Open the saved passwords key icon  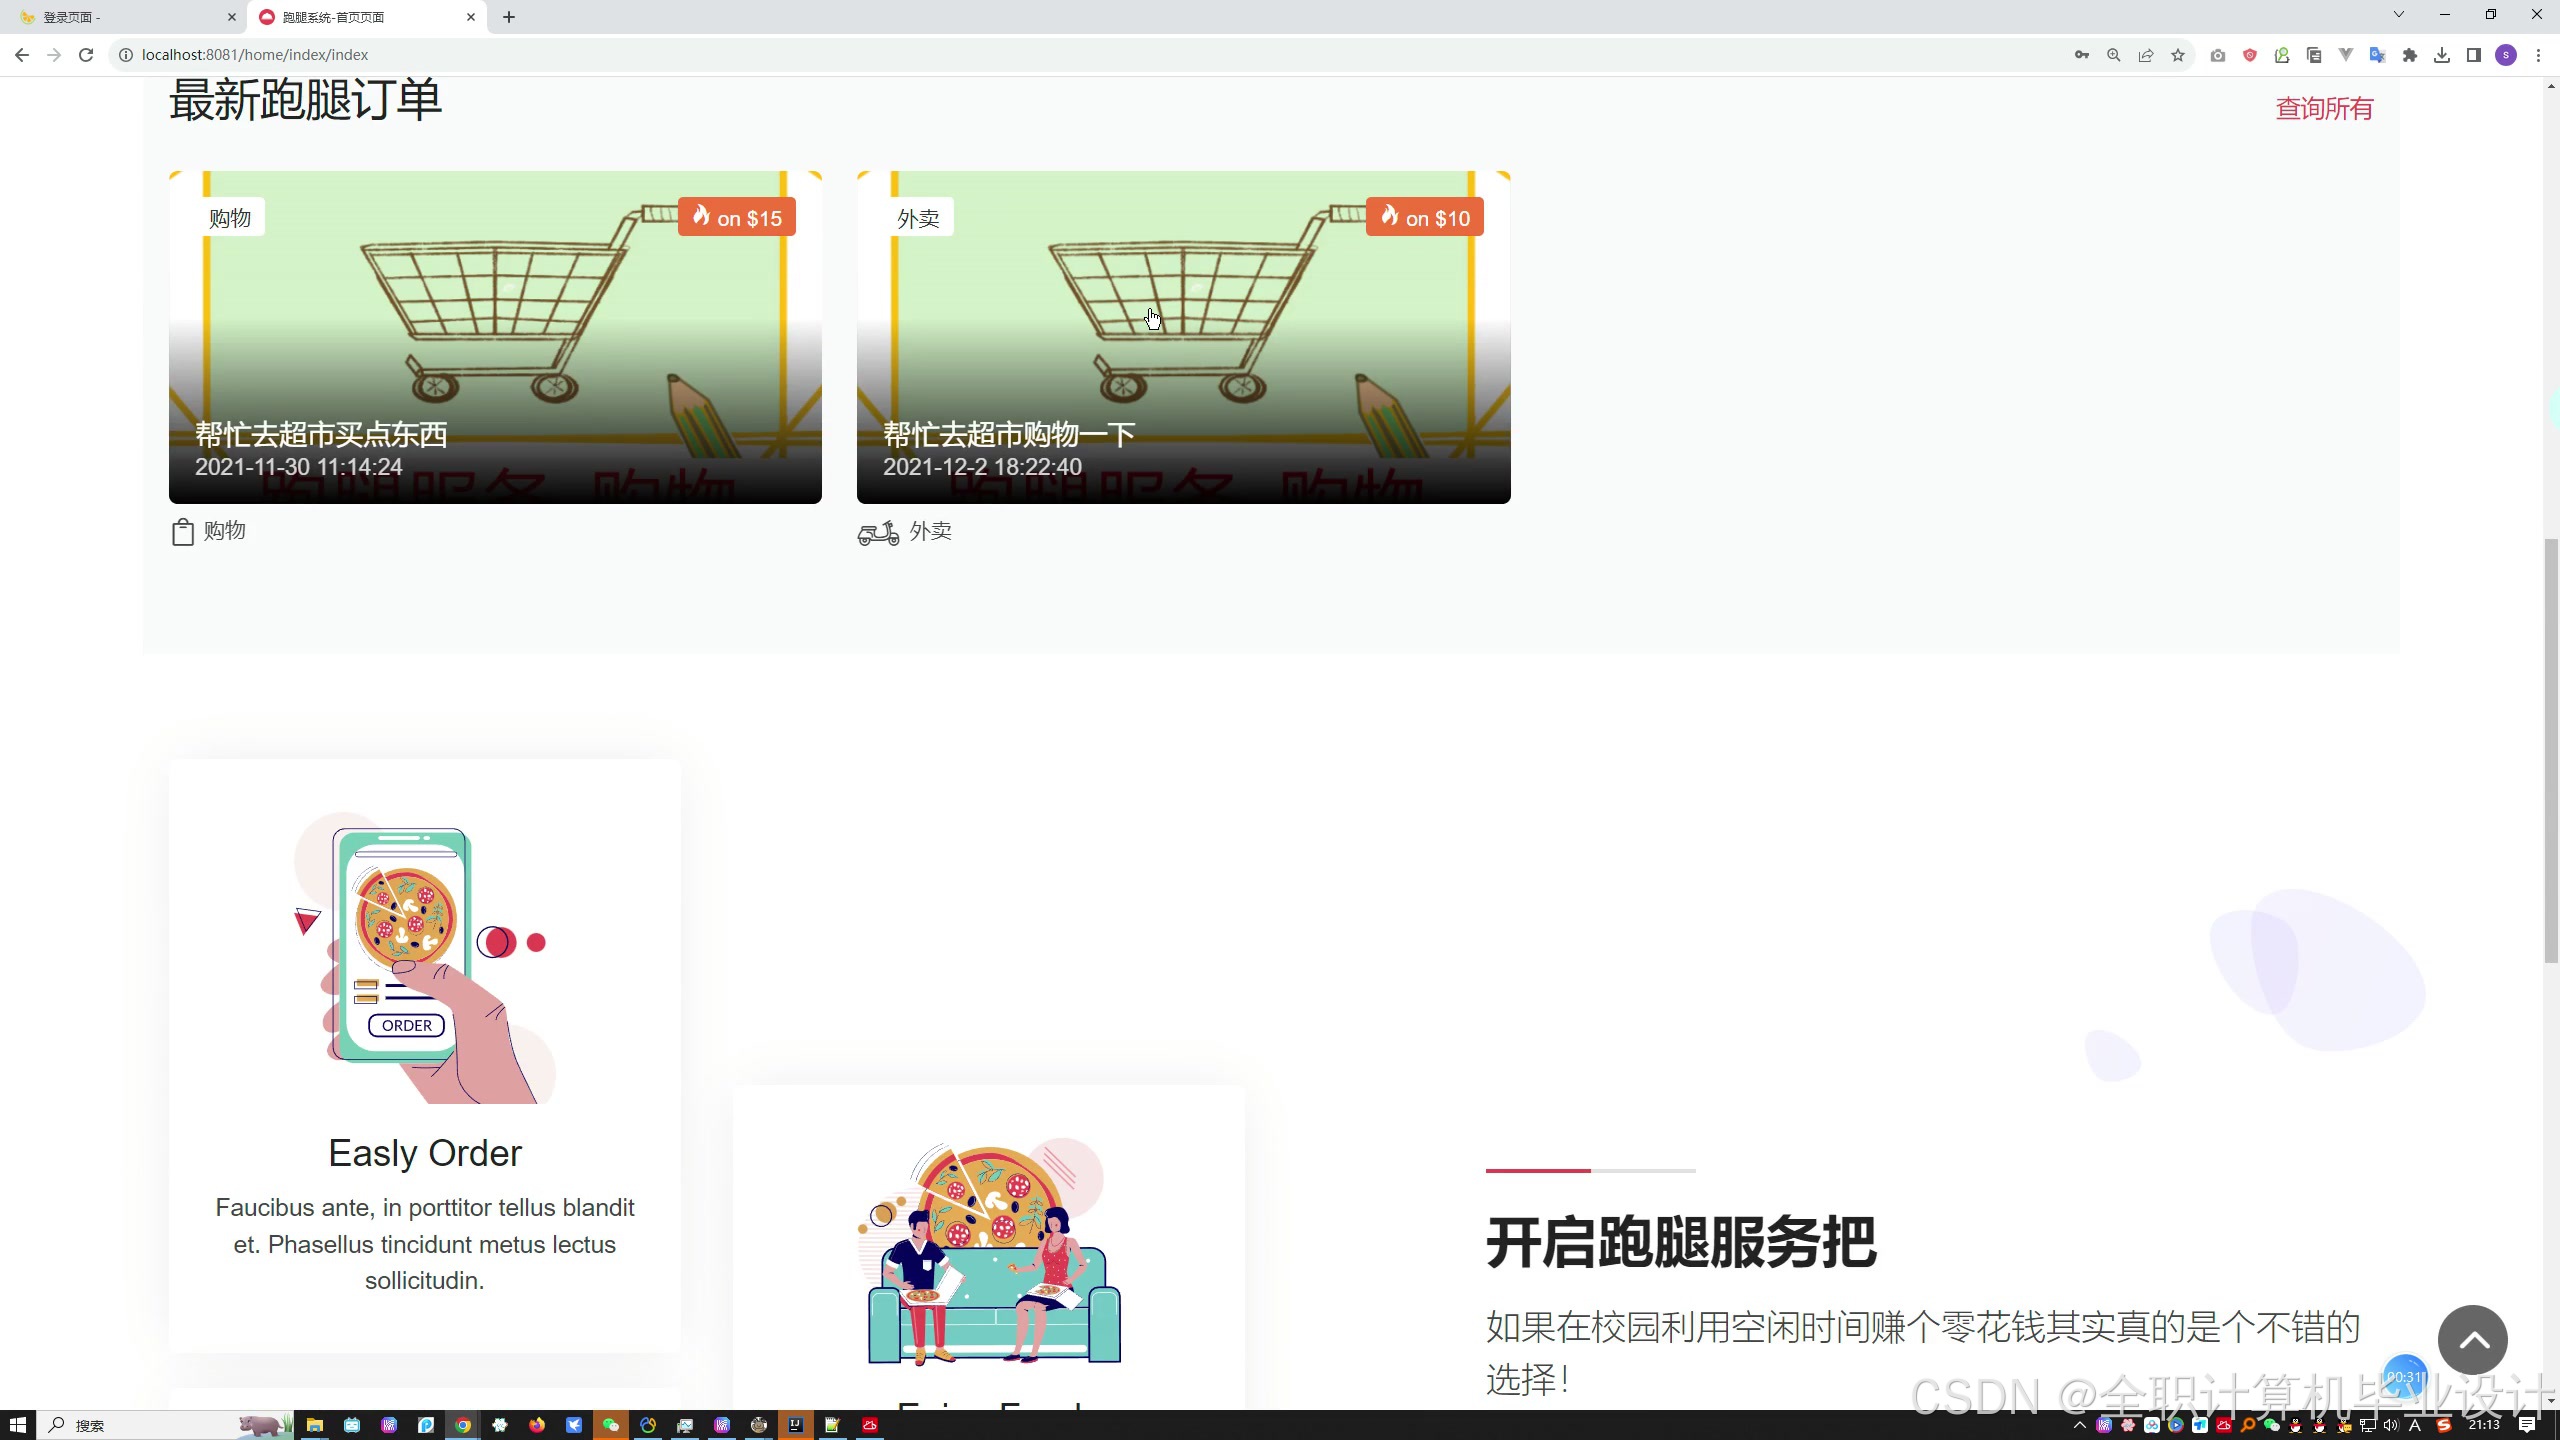(2082, 55)
